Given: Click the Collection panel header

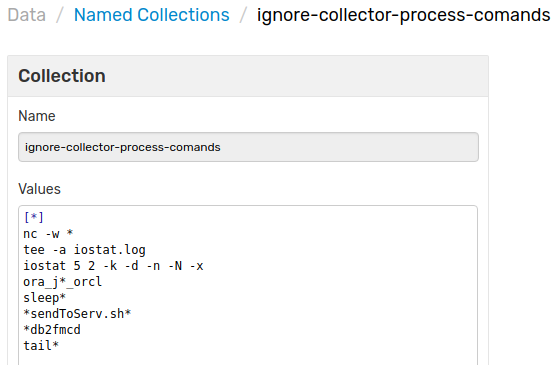Looking at the screenshot, I should 248,76.
